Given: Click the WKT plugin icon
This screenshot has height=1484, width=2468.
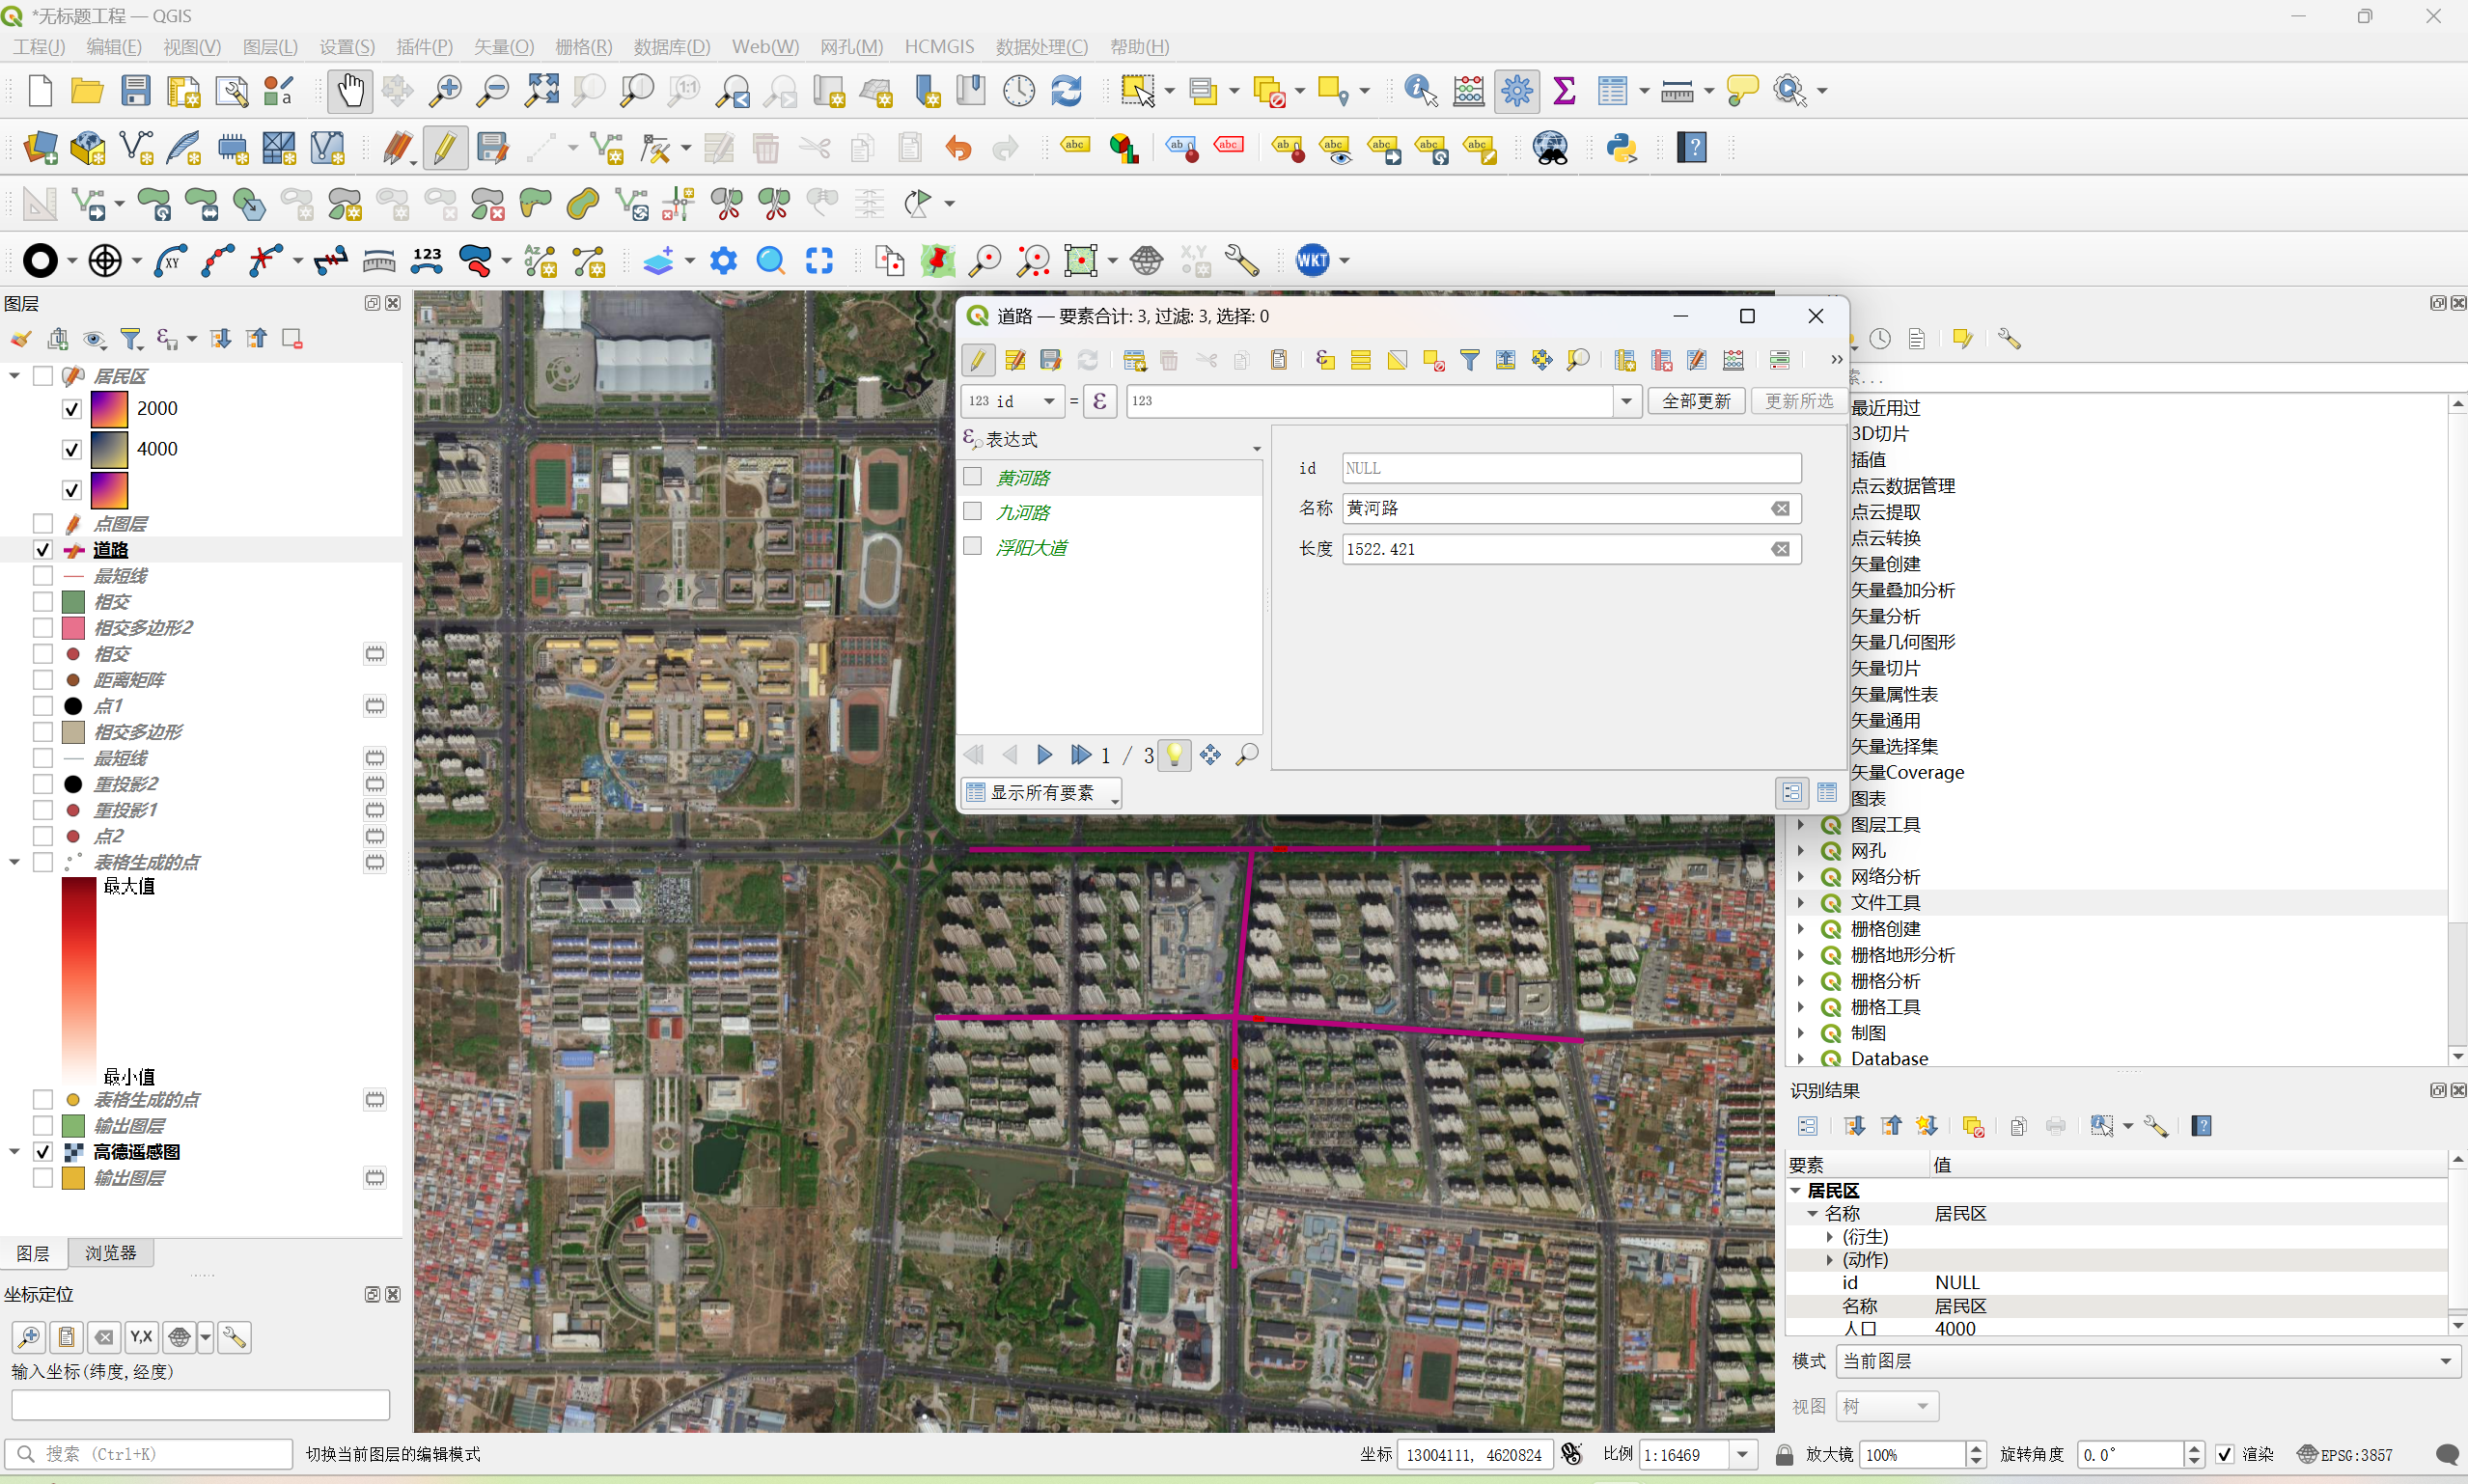Looking at the screenshot, I should point(1312,261).
